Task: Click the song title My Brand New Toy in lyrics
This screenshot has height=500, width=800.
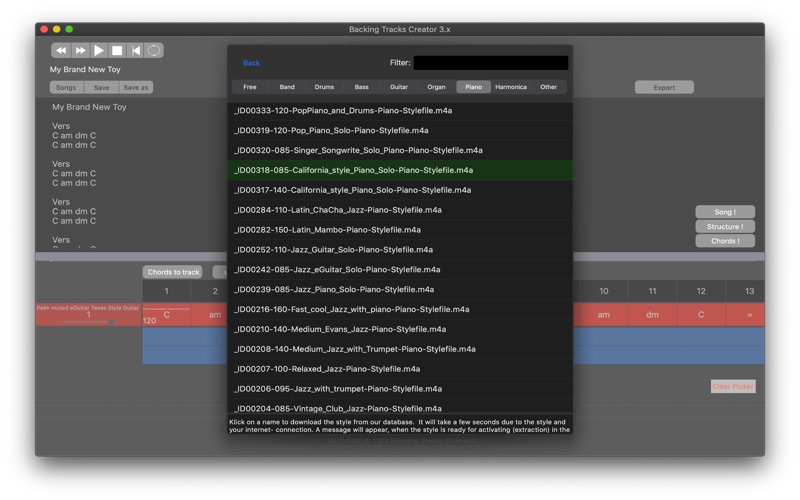Action: click(x=89, y=107)
